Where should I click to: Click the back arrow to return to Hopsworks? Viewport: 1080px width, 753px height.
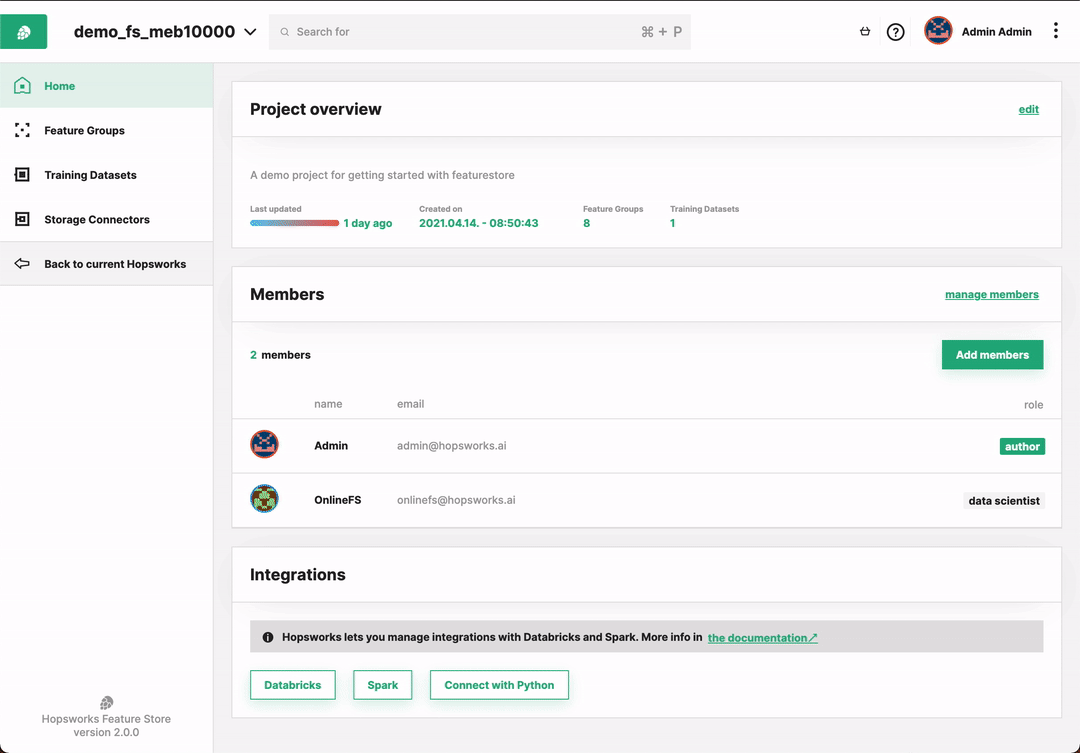pyautogui.click(x=22, y=263)
